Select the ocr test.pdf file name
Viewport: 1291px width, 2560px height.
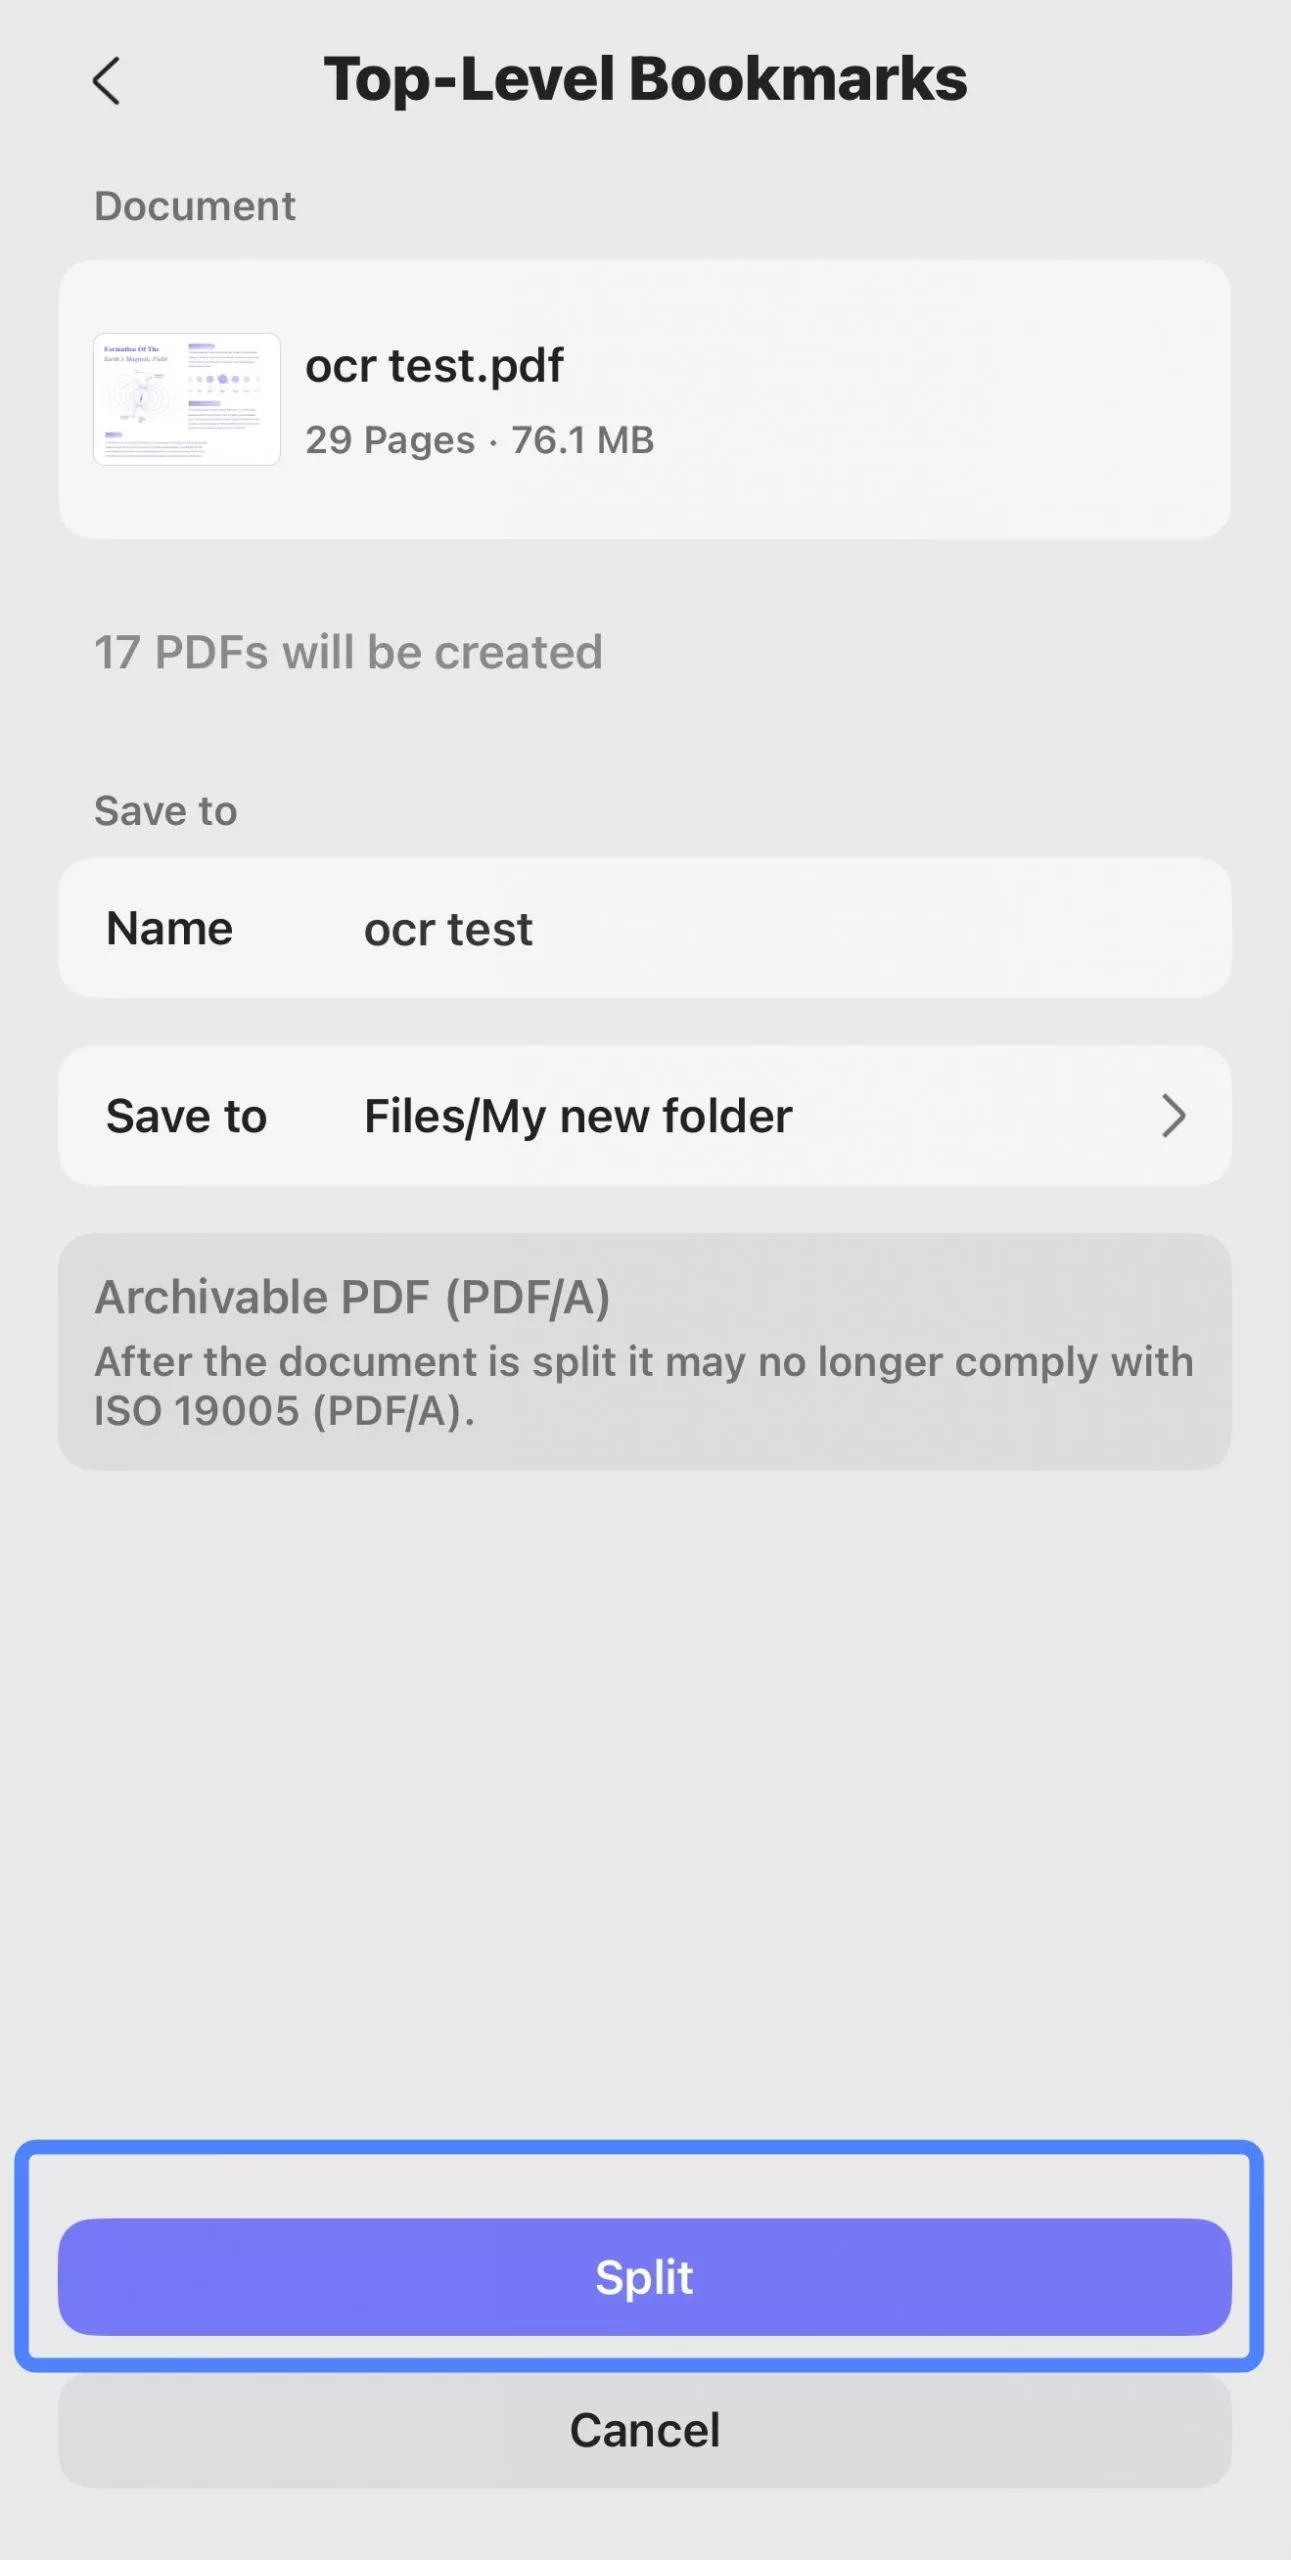point(434,366)
